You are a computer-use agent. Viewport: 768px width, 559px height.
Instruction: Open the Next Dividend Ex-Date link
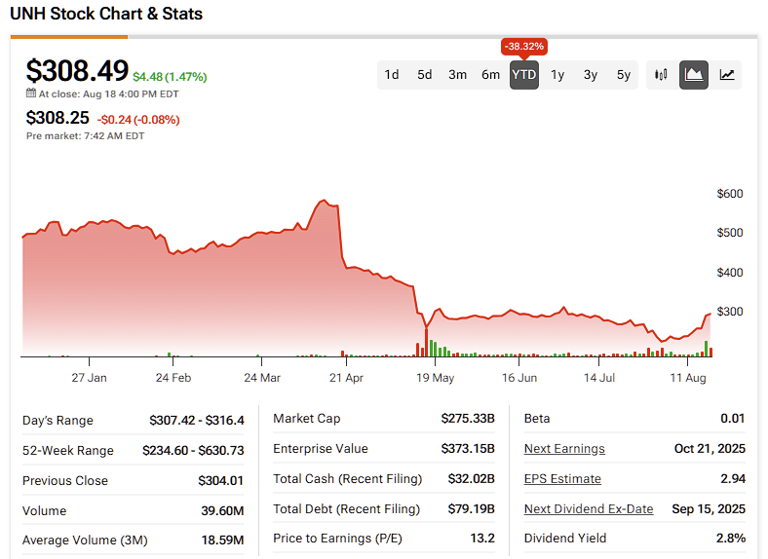click(x=588, y=509)
